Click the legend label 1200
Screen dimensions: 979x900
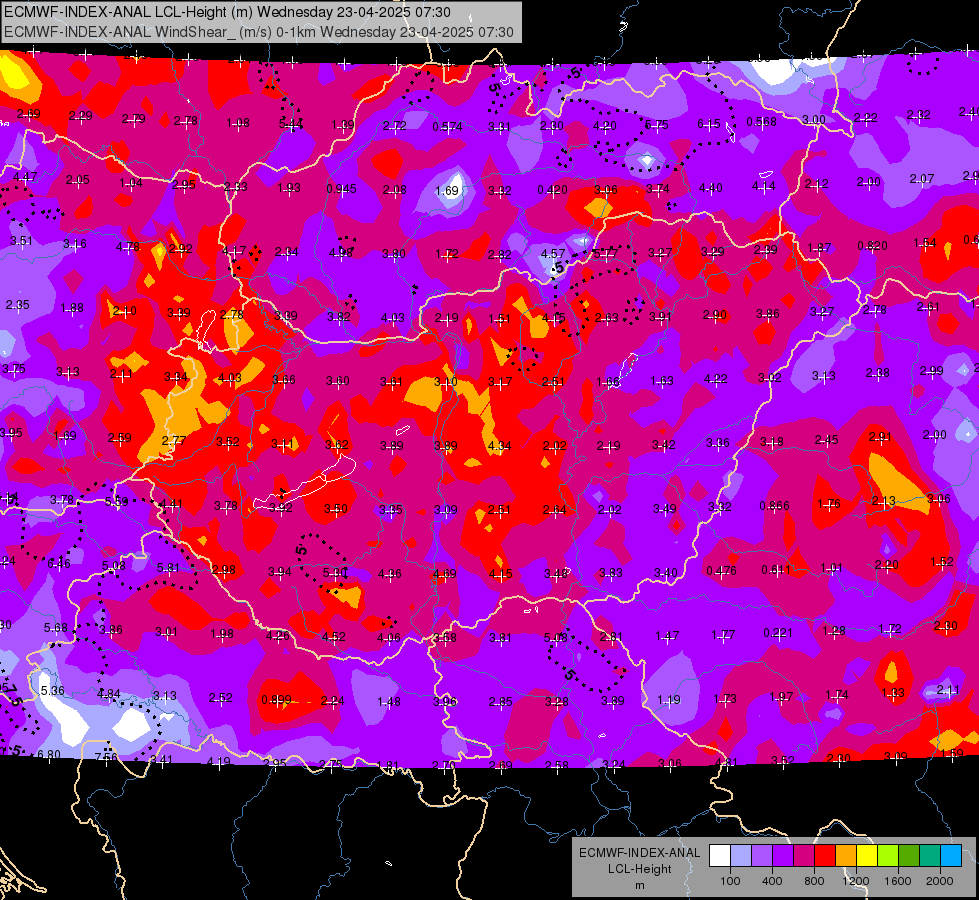855,881
